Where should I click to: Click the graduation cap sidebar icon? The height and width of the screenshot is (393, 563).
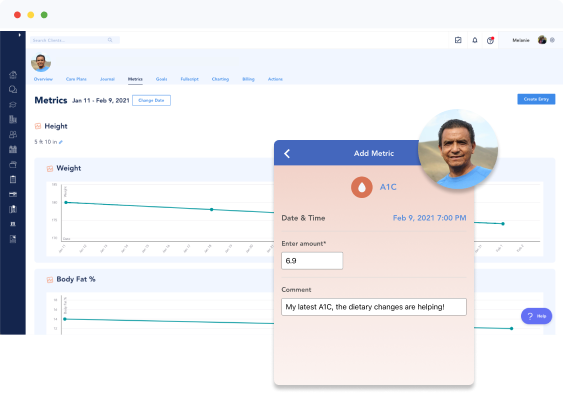tap(13, 104)
